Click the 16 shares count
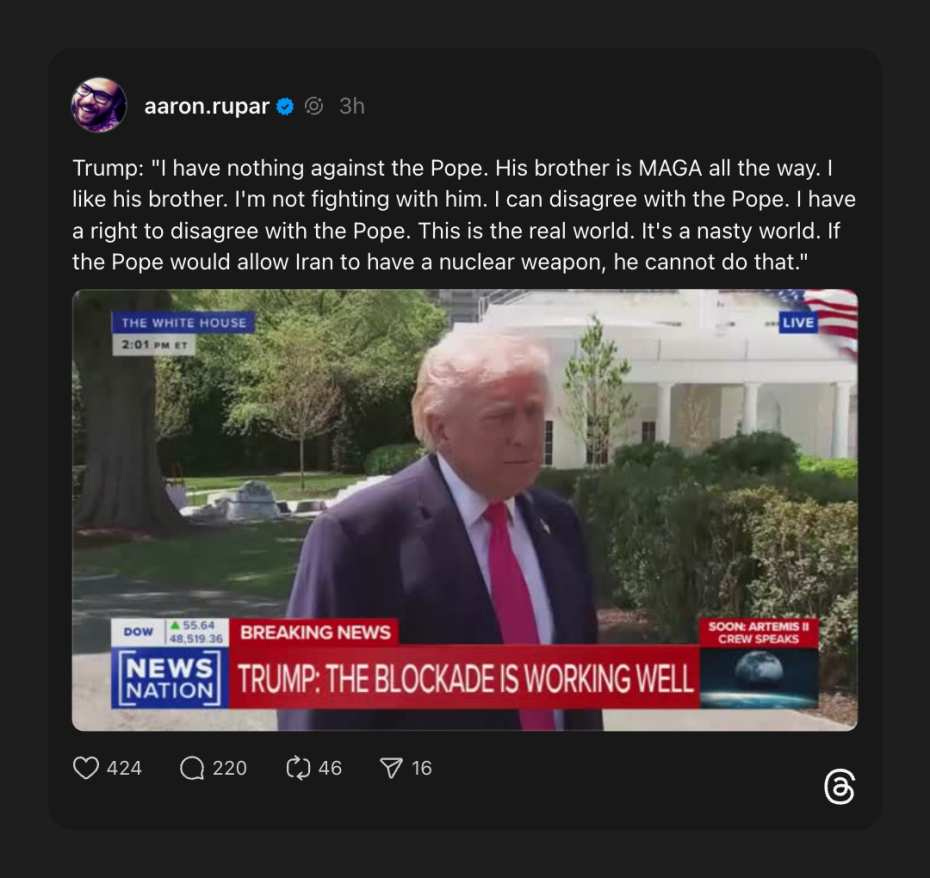 pos(422,768)
